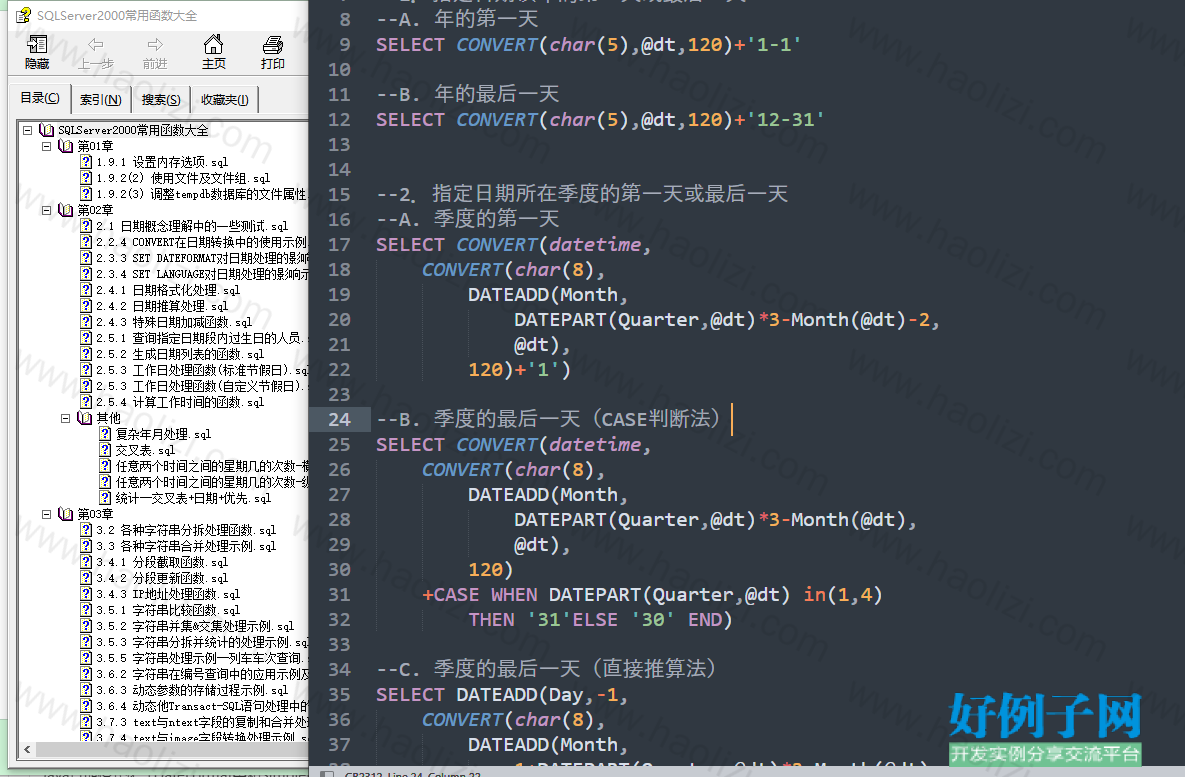Open topic 2.4.3 特殊日期加减函数.sql
1185x777 pixels.
pos(174,322)
